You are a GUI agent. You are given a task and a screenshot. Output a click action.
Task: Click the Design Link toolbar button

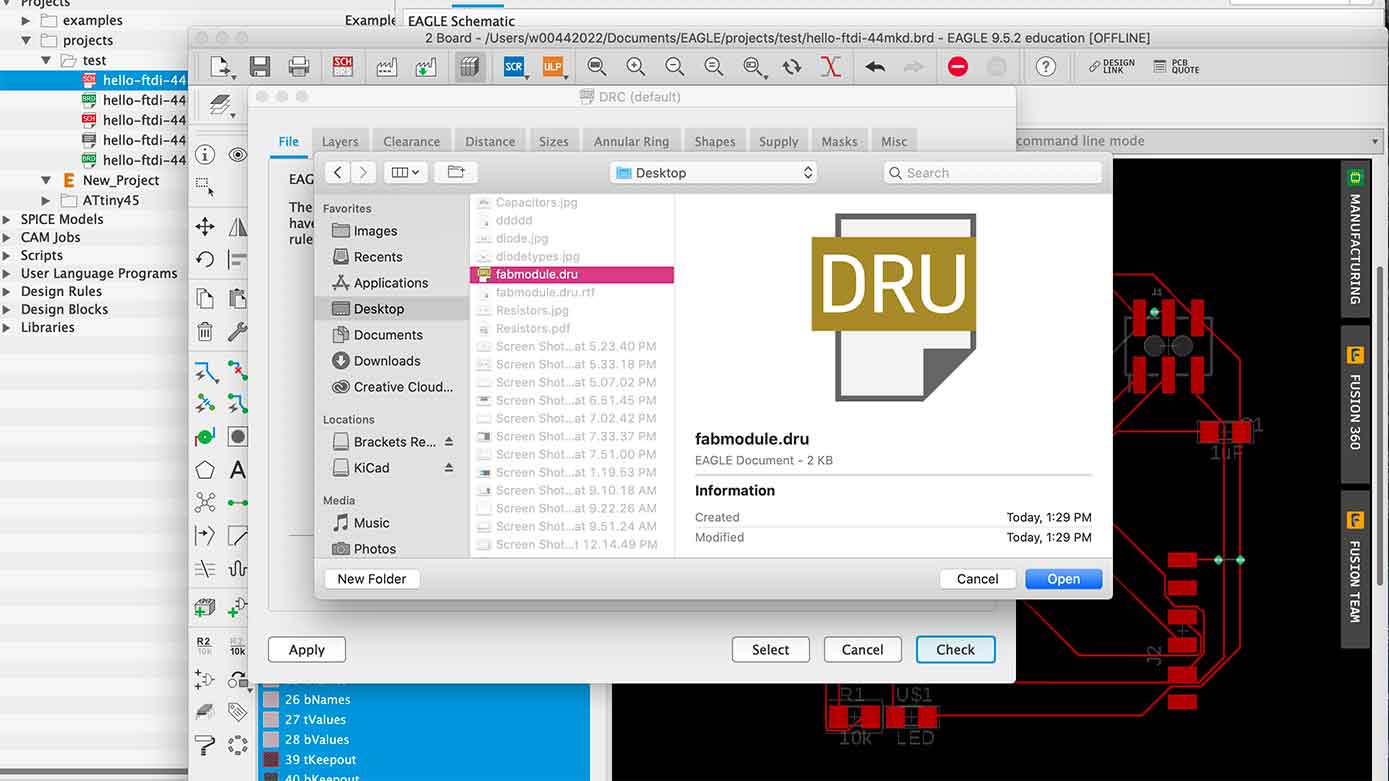pos(1112,67)
